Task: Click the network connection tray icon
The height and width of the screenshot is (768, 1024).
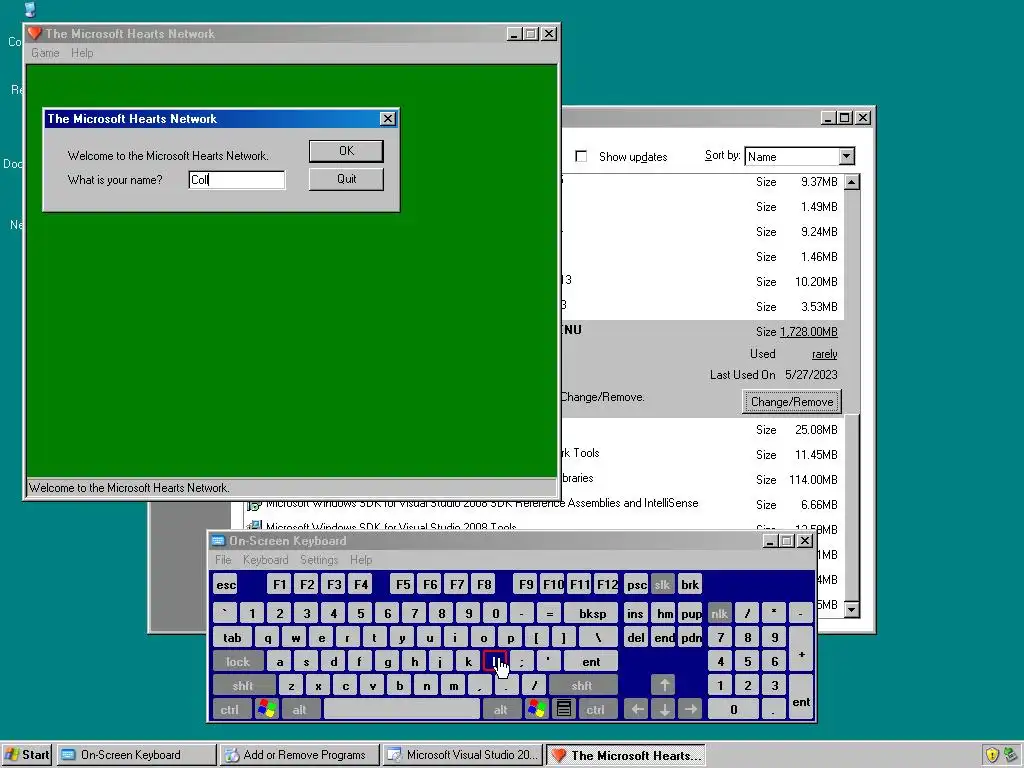Action: pos(1011,755)
